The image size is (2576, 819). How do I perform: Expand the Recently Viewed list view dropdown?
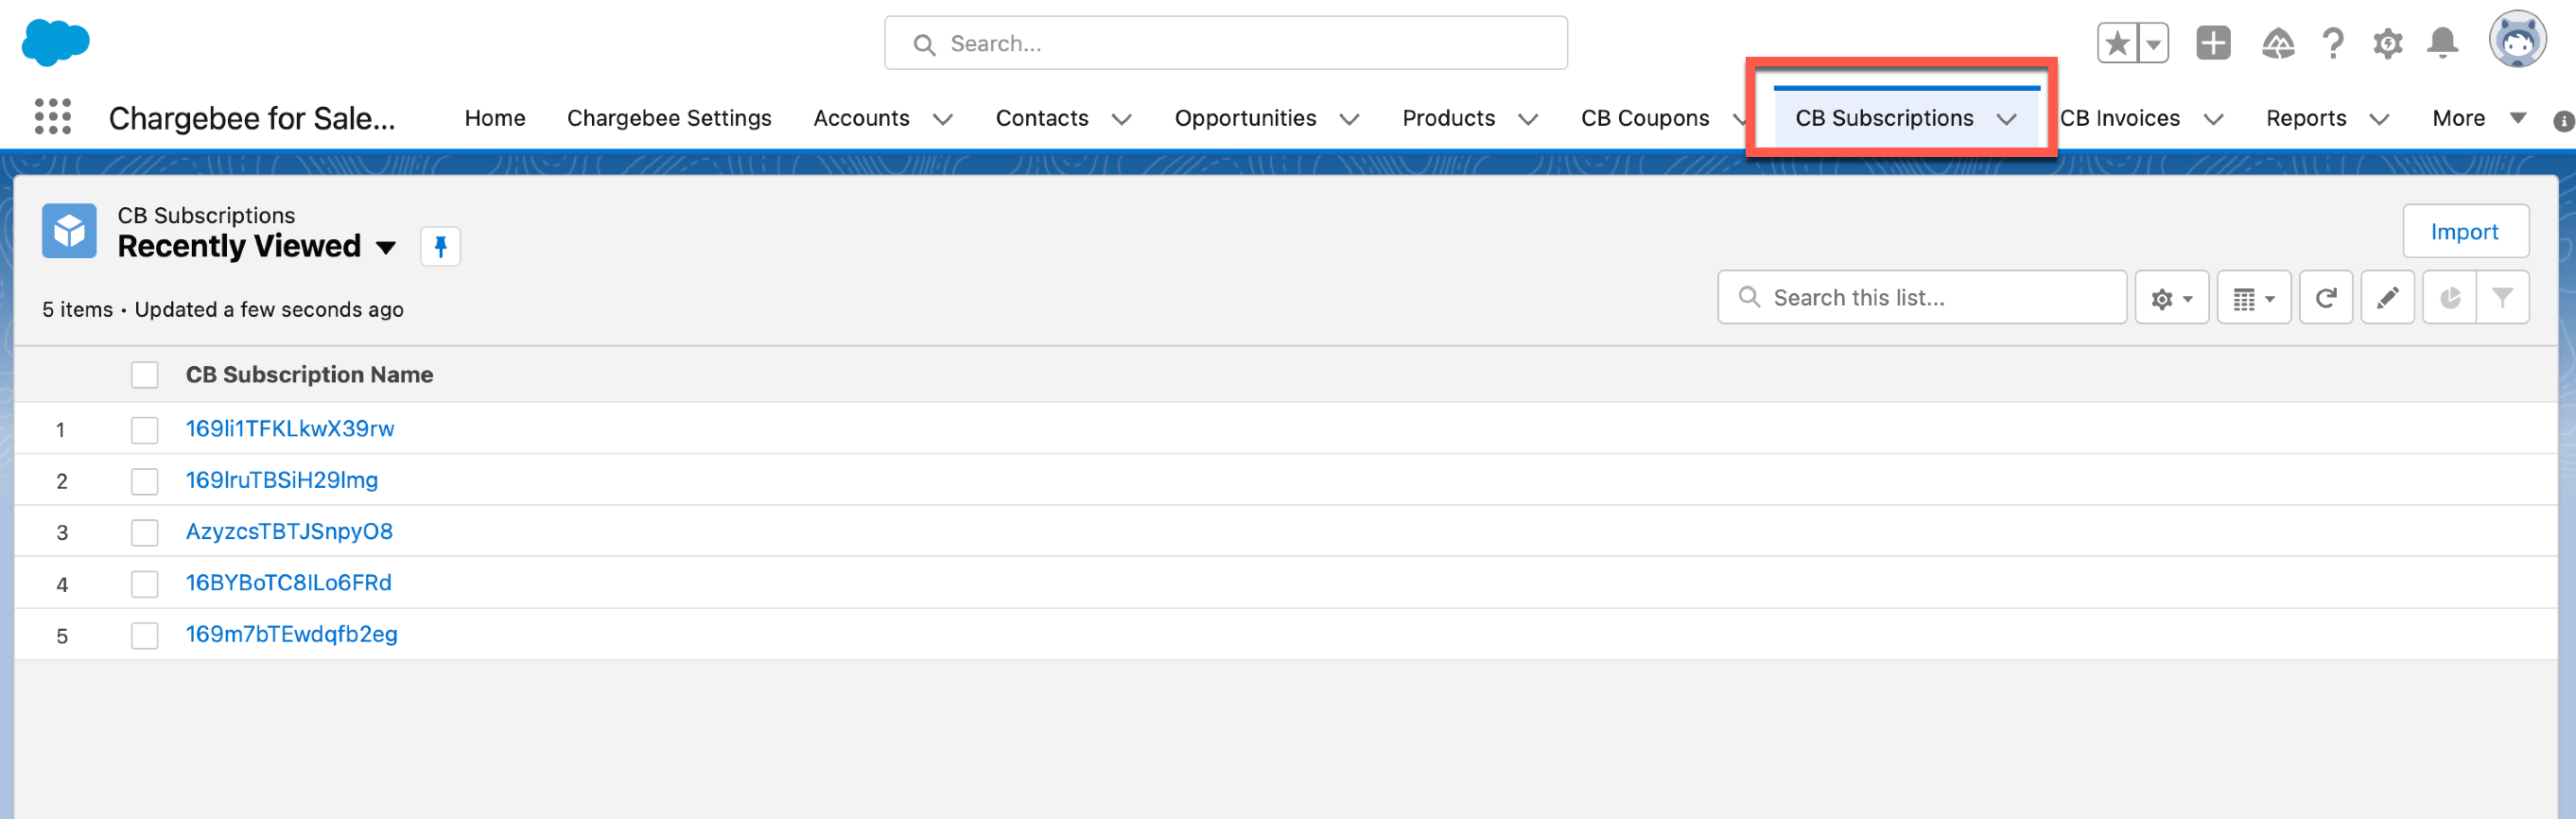tap(386, 248)
